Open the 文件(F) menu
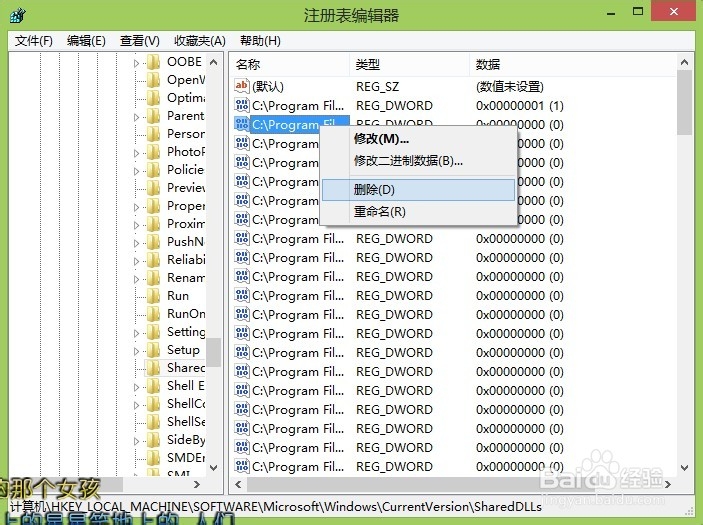 pos(34,41)
